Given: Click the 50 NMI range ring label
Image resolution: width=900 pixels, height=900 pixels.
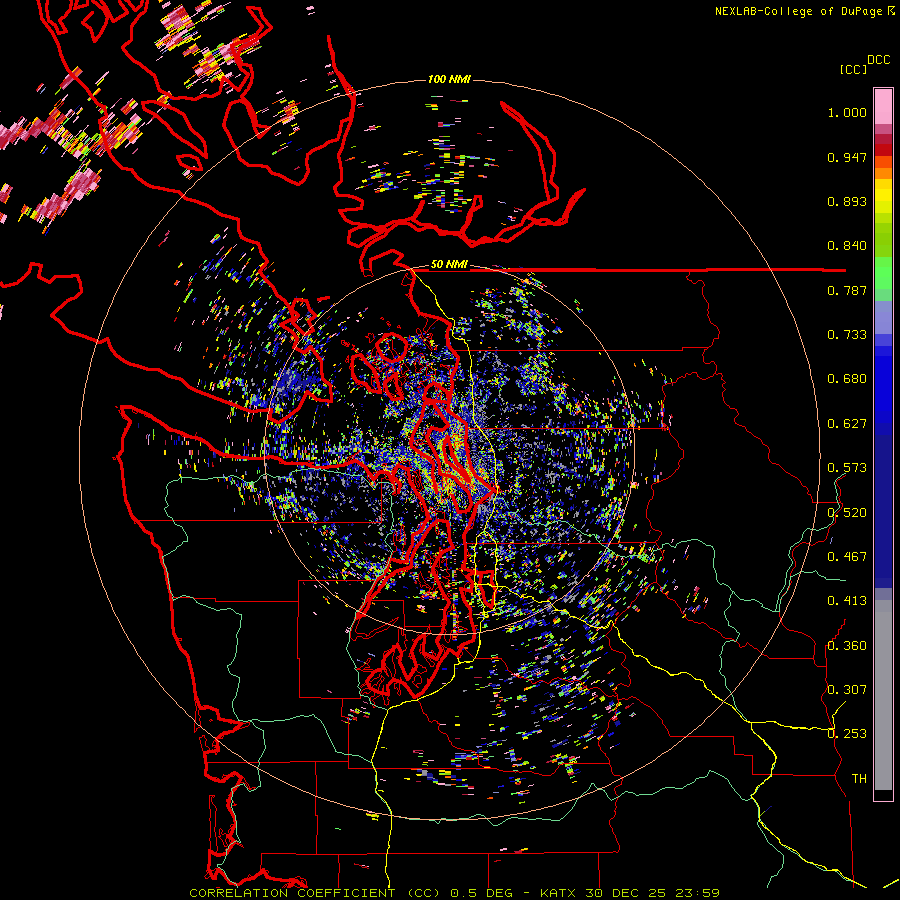Looking at the screenshot, I should pos(449,265).
